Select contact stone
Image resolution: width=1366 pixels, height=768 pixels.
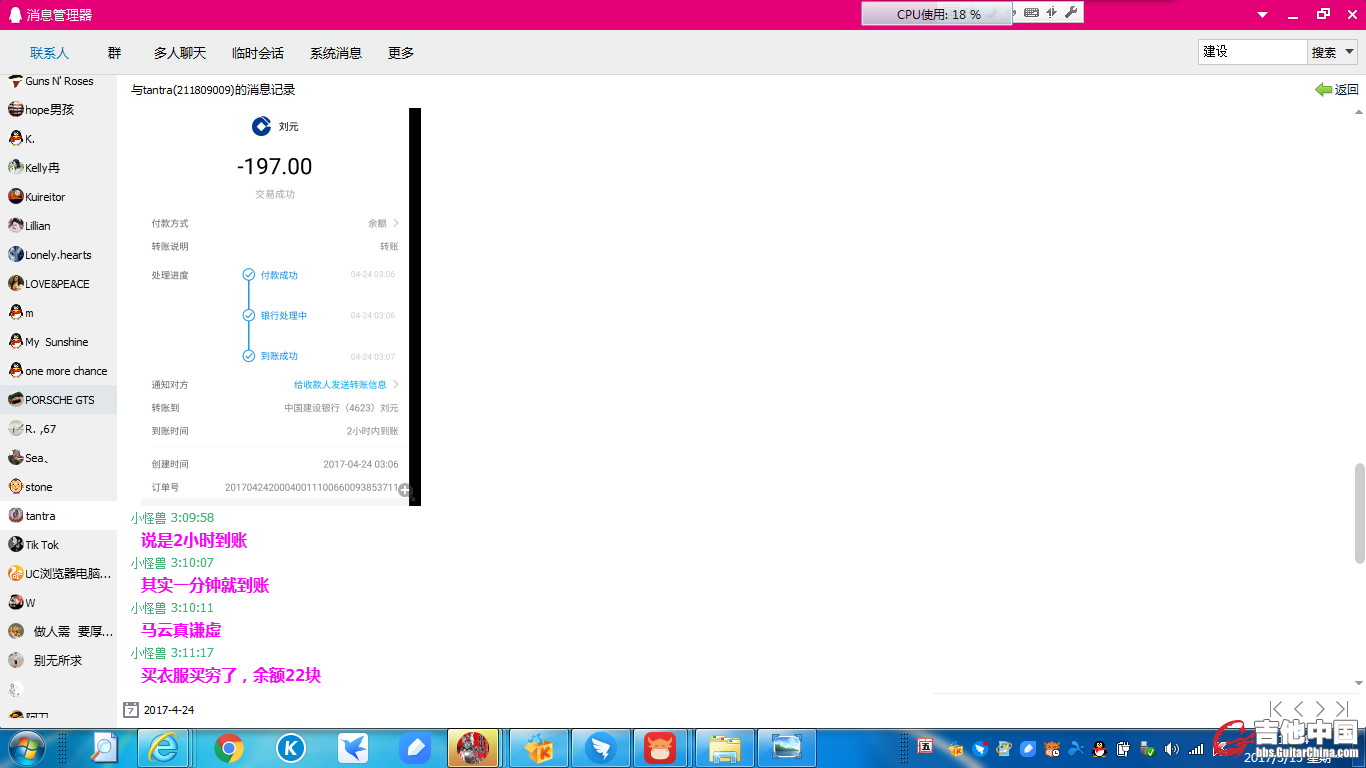click(x=58, y=487)
